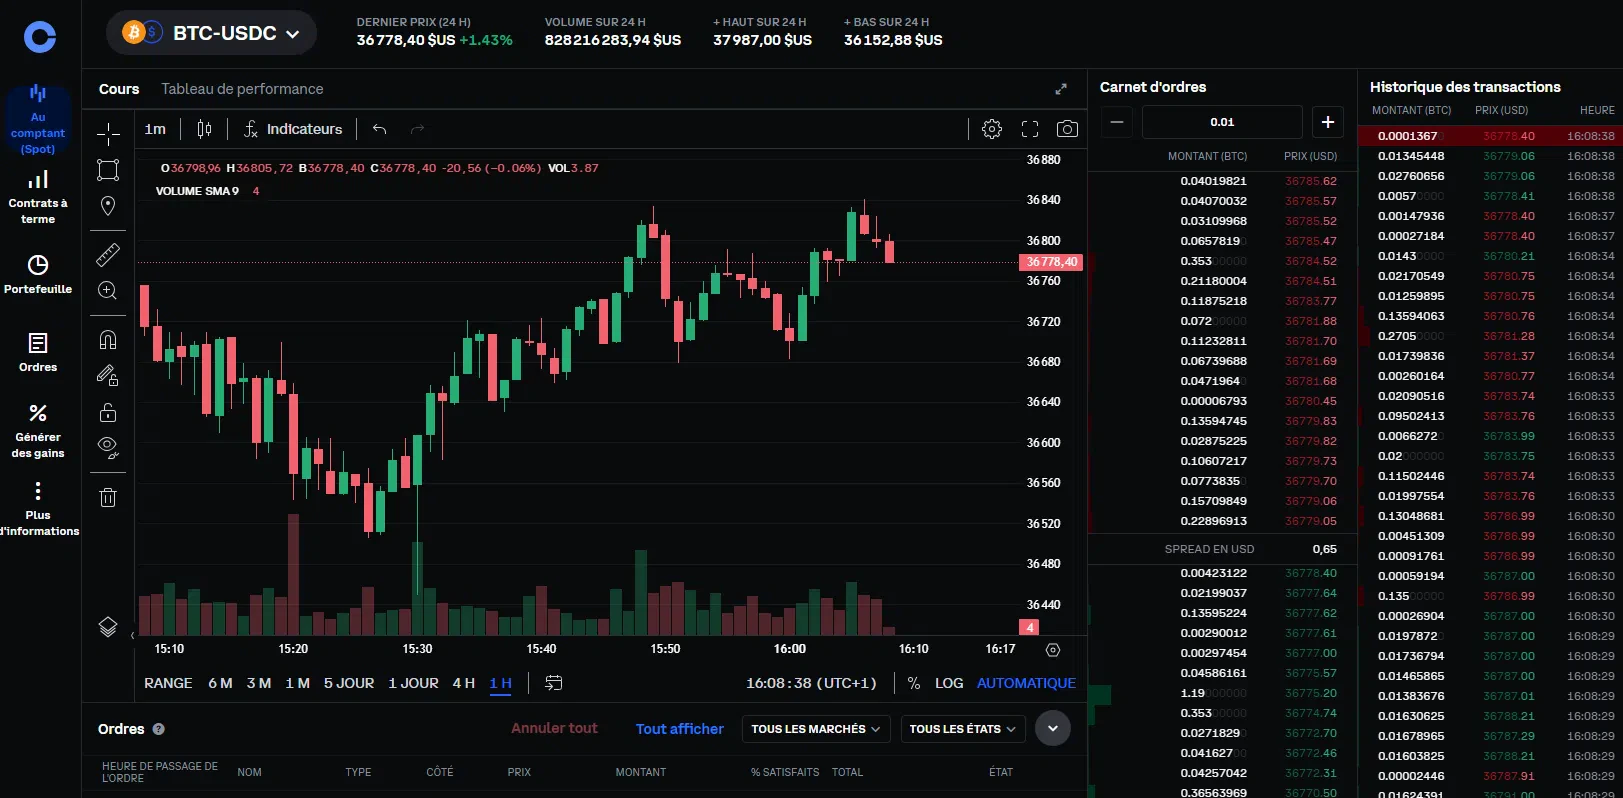Open the Portefeuille sidebar item
Image resolution: width=1623 pixels, height=798 pixels.
[x=38, y=274]
